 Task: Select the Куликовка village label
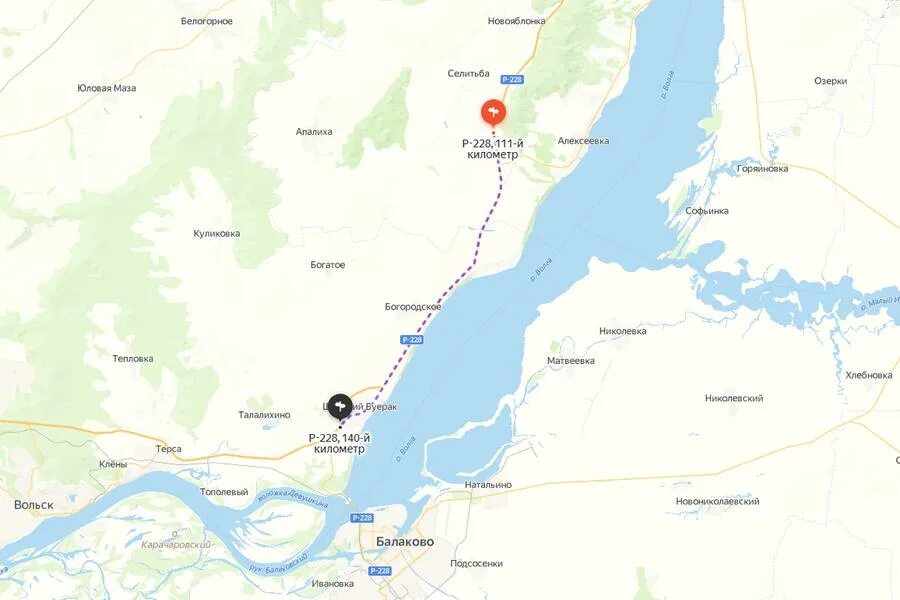point(217,234)
